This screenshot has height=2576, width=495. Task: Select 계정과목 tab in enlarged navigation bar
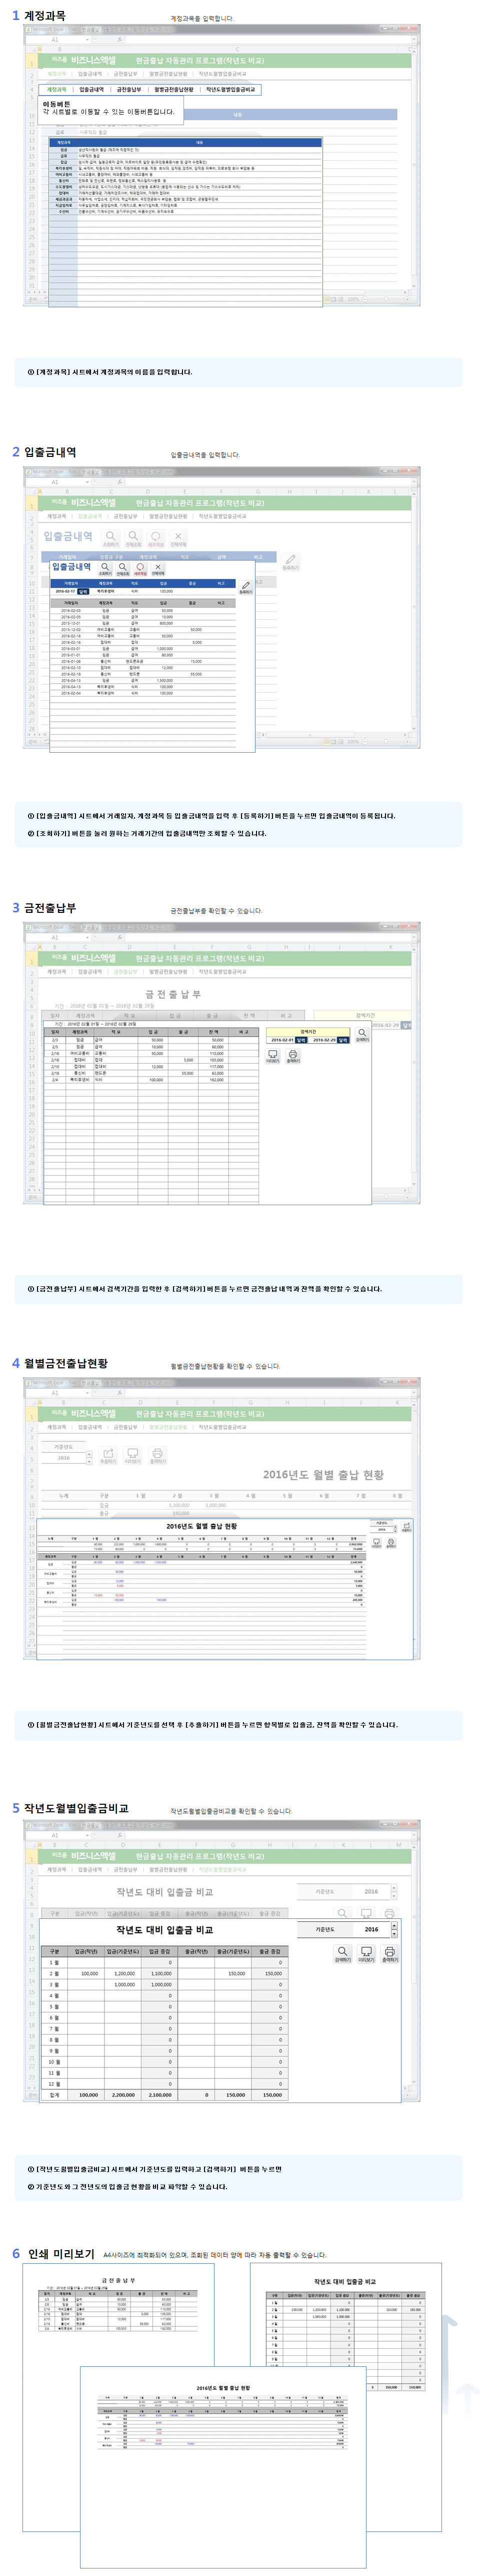click(56, 89)
